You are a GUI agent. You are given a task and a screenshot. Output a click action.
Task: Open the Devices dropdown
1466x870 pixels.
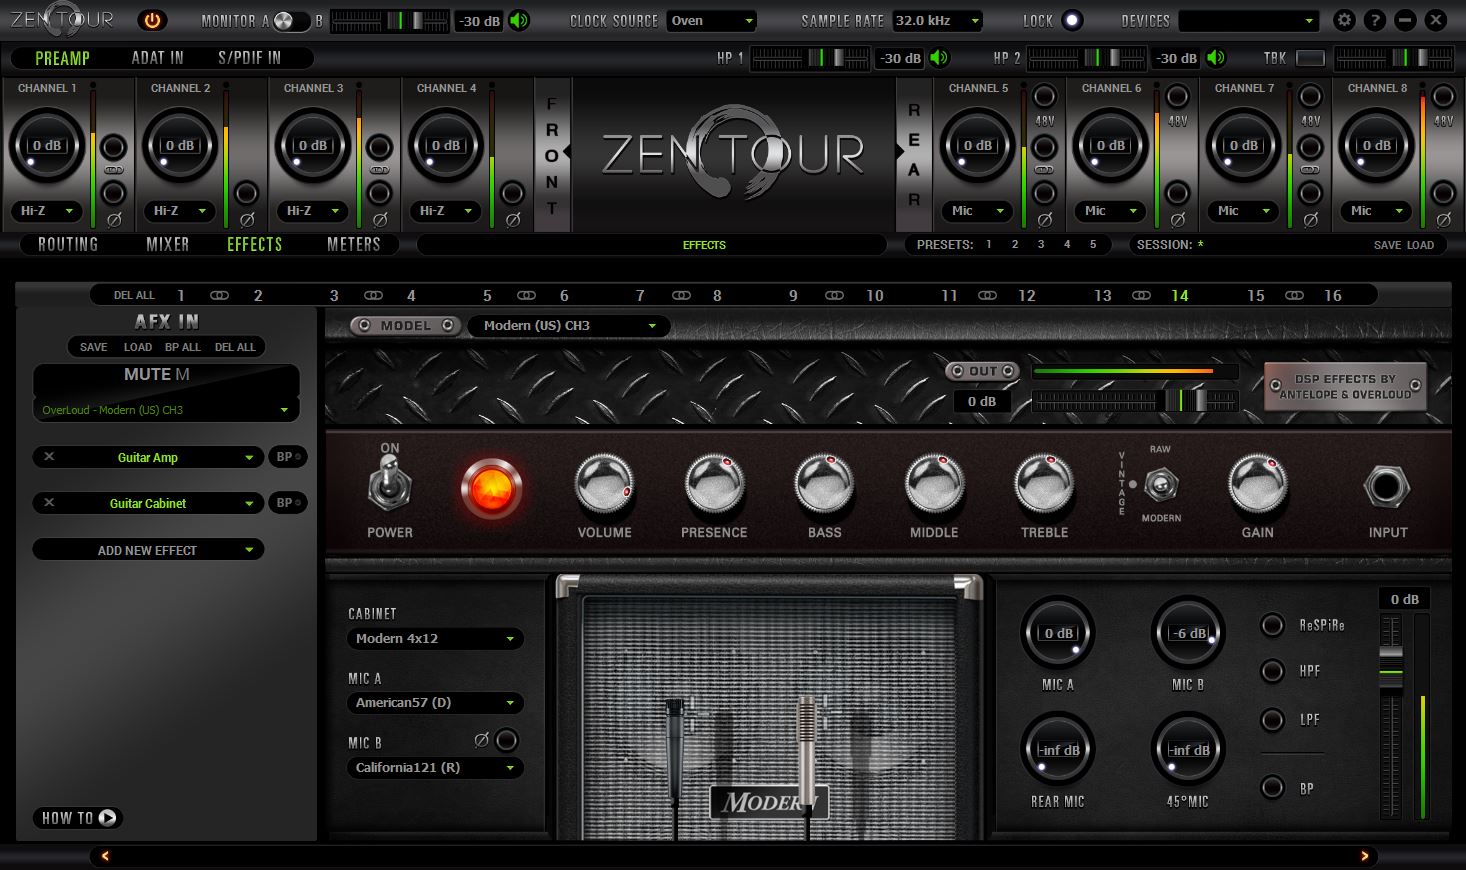pos(1249,21)
